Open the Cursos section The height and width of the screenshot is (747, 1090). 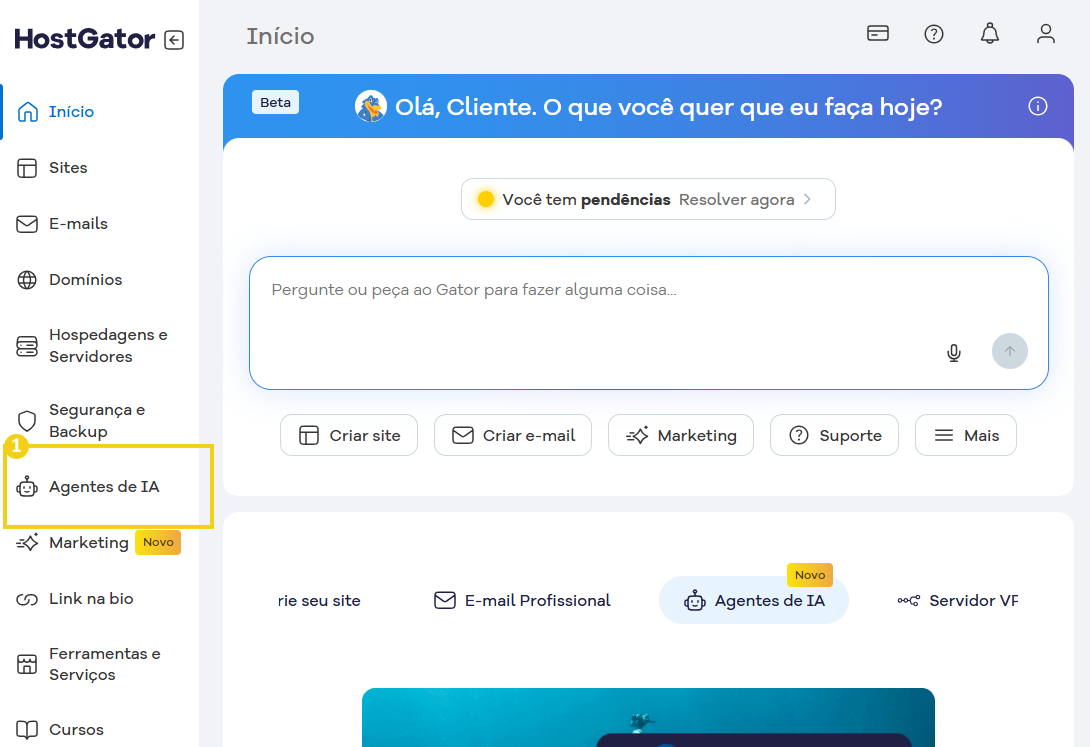76,730
